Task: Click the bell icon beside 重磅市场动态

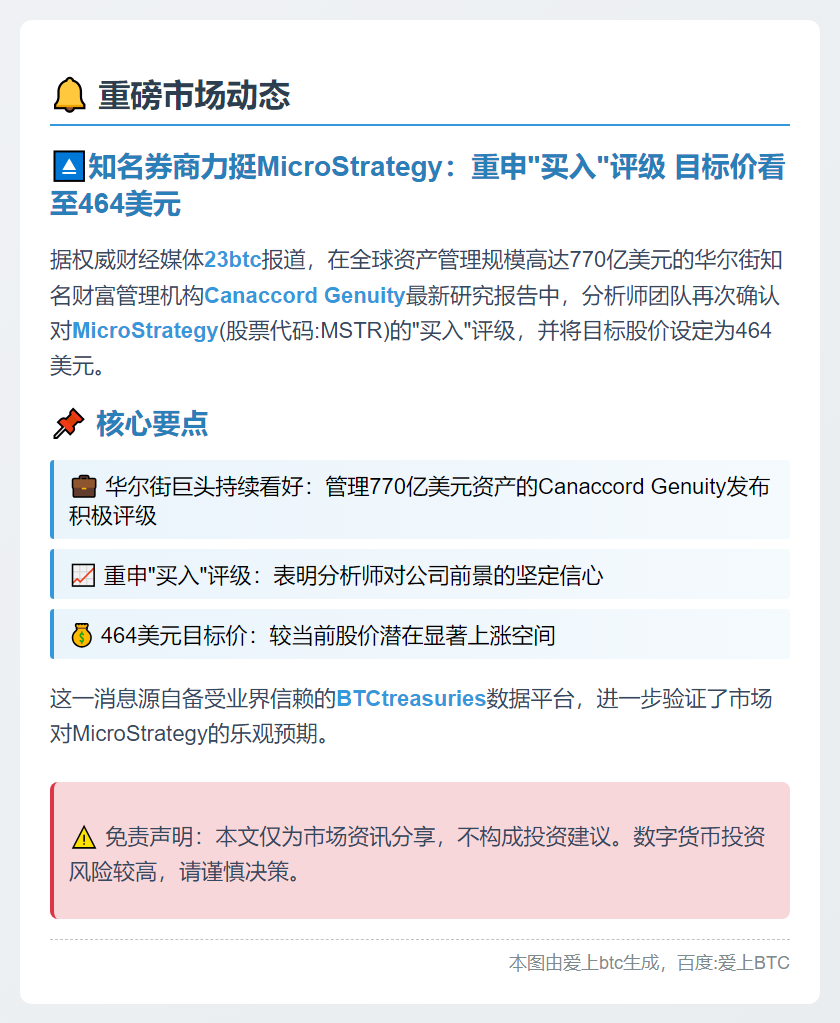Action: (x=69, y=96)
